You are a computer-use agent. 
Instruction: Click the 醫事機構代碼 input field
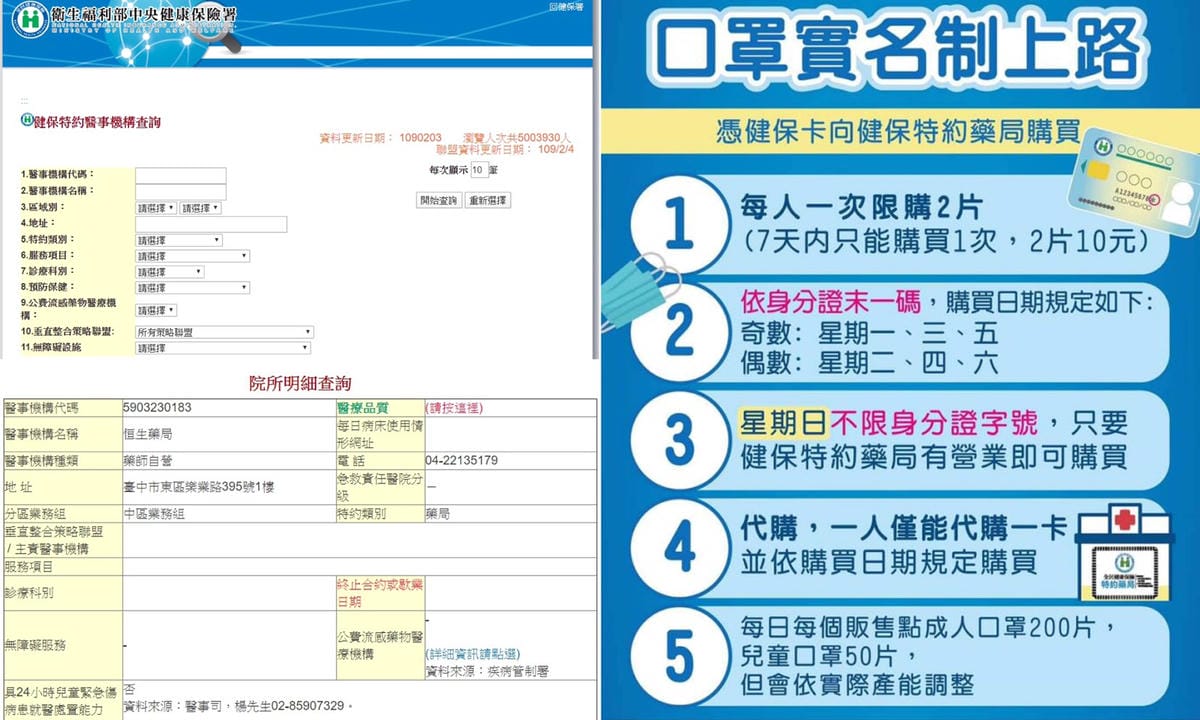tap(181, 176)
